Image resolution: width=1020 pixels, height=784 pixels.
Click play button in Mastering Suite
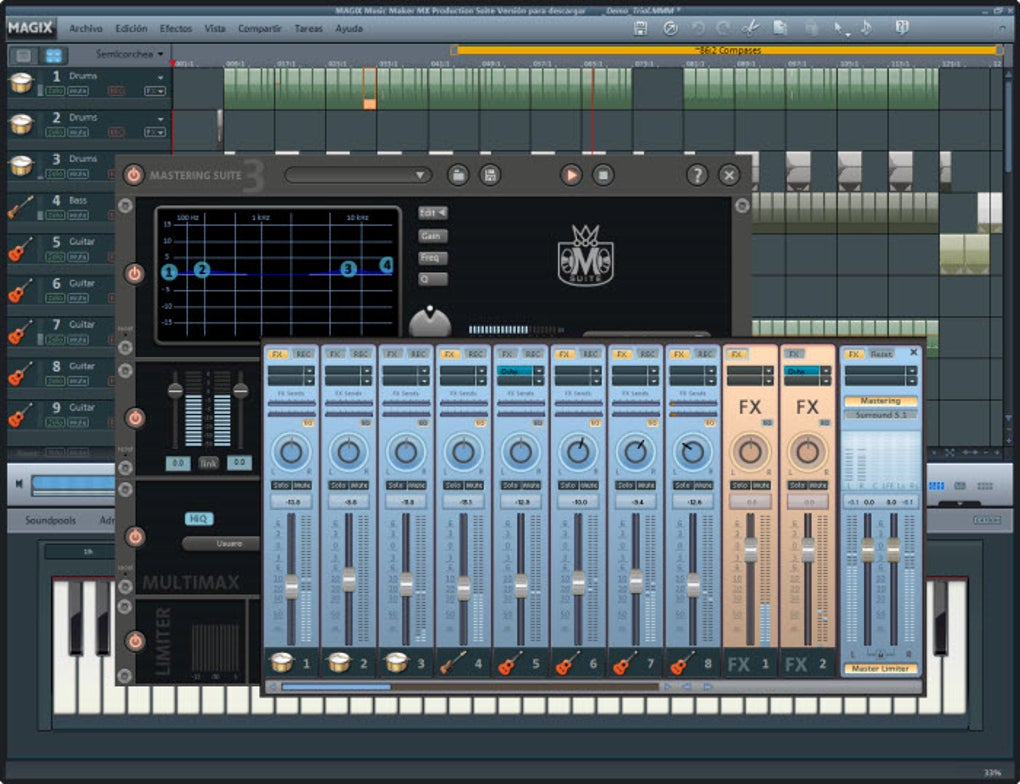click(571, 175)
